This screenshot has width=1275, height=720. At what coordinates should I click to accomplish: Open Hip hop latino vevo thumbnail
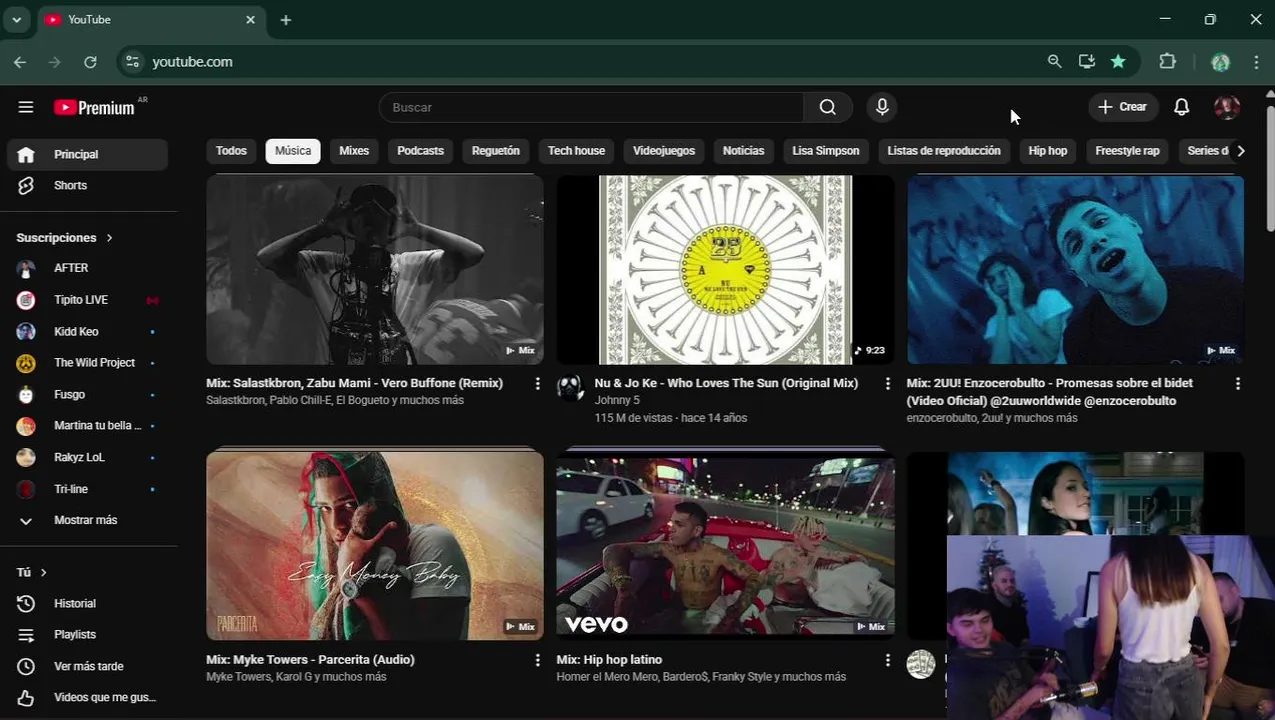725,545
